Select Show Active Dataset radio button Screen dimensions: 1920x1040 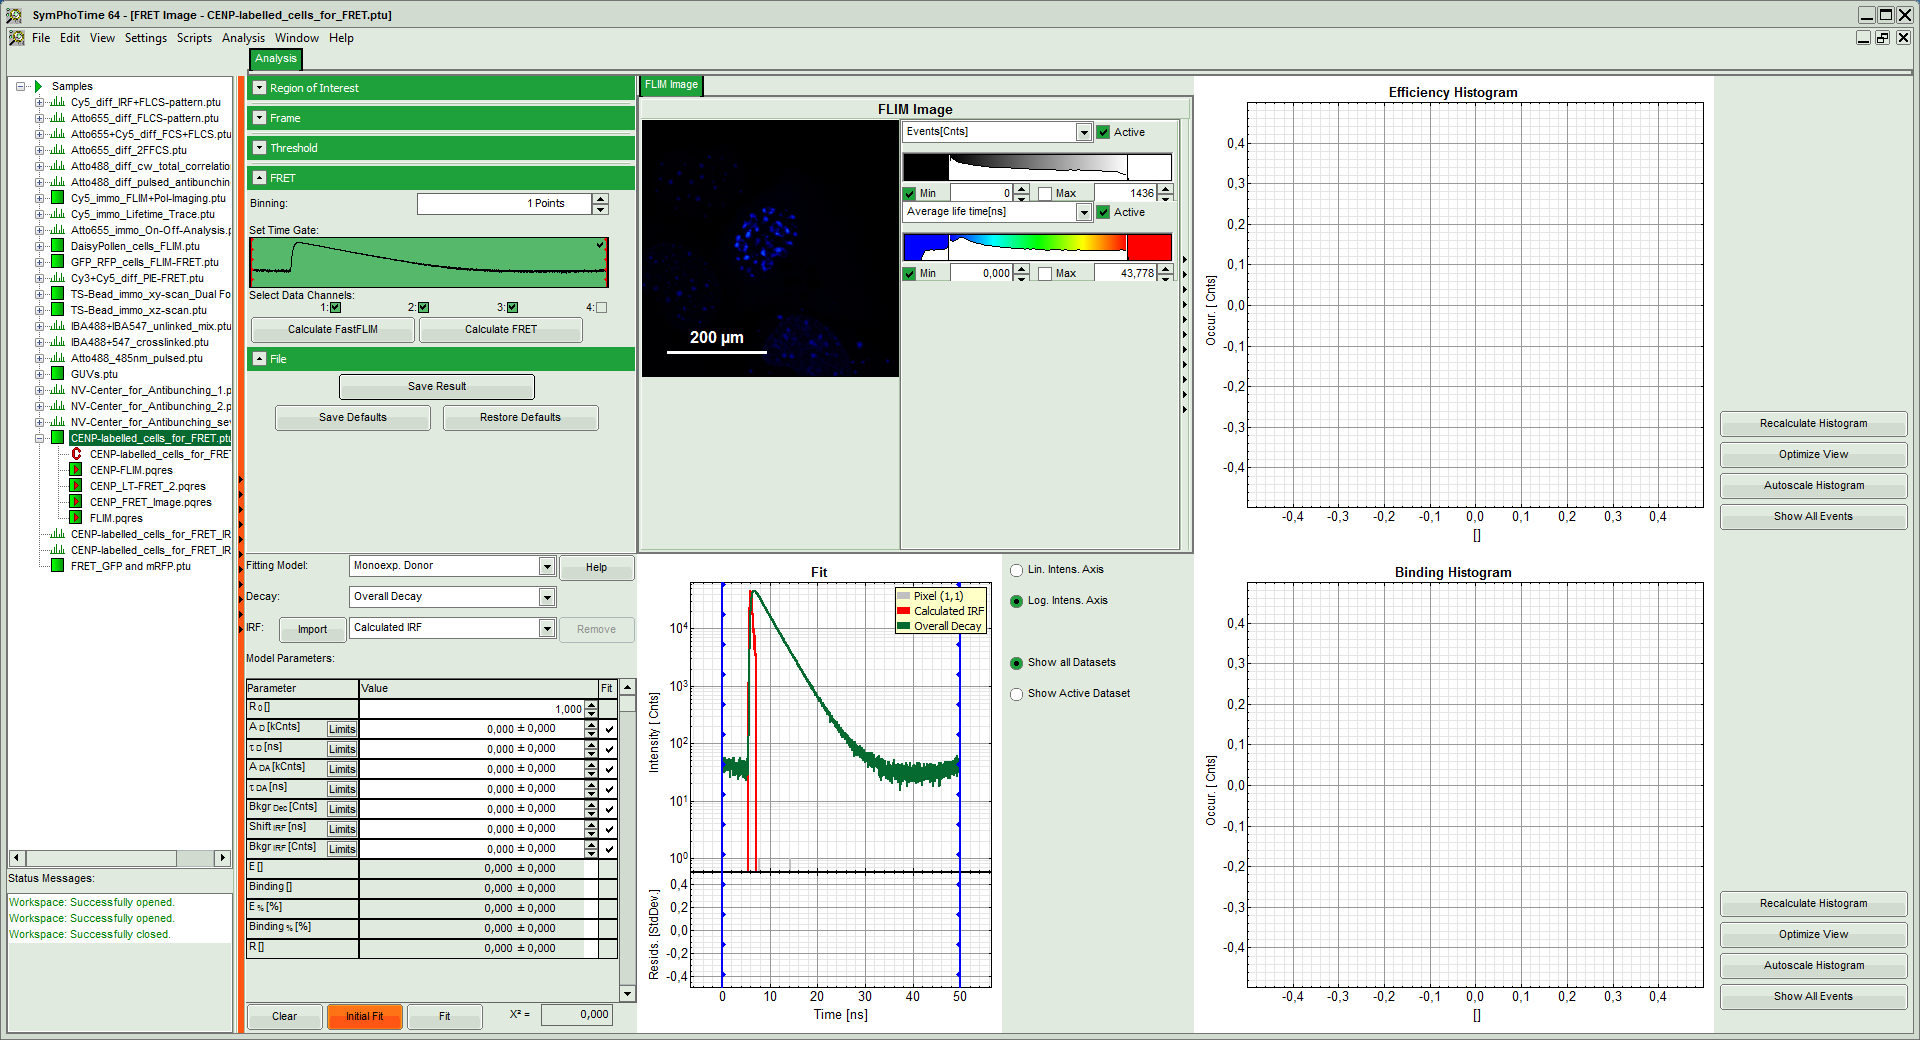pyautogui.click(x=1017, y=694)
